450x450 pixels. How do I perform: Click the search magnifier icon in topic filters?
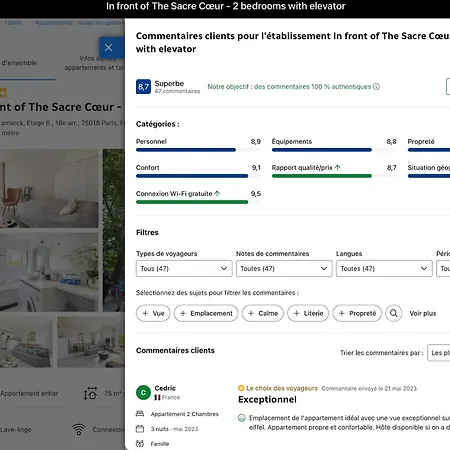394,313
